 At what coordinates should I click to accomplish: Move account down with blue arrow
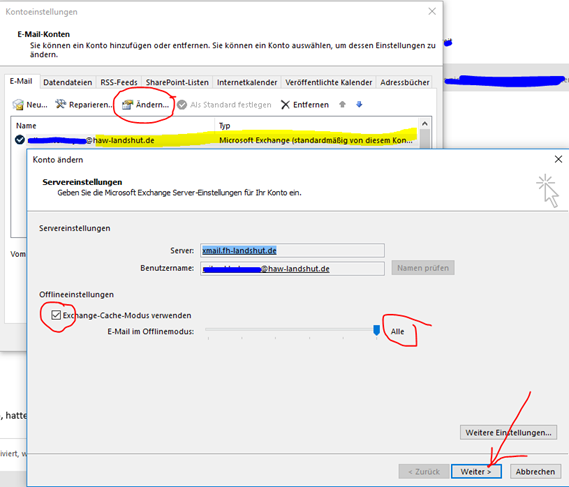(359, 105)
